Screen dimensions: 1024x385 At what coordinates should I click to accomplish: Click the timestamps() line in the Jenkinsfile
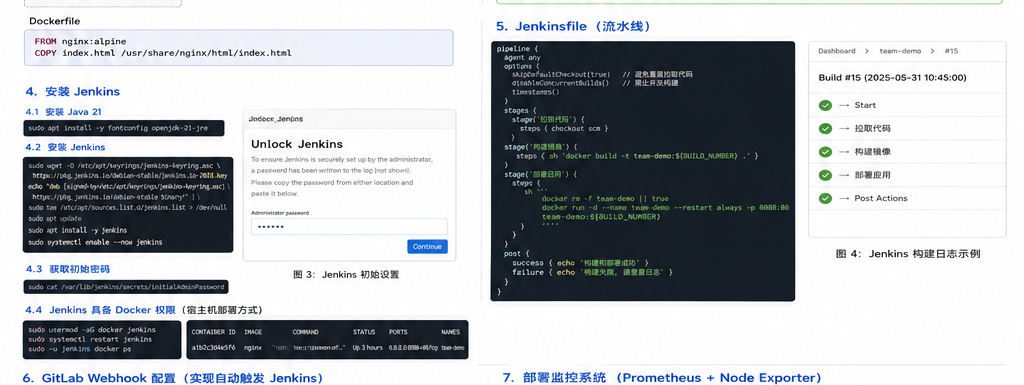[x=536, y=92]
